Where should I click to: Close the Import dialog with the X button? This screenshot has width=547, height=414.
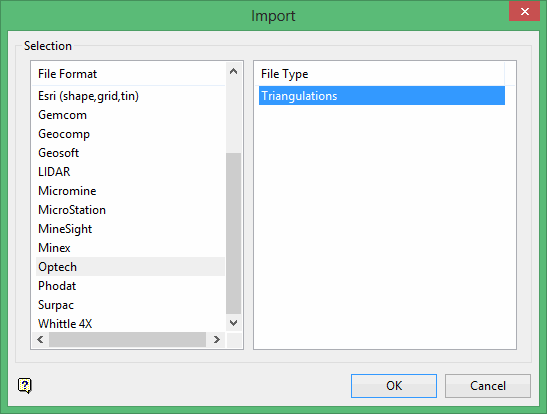pos(524,12)
